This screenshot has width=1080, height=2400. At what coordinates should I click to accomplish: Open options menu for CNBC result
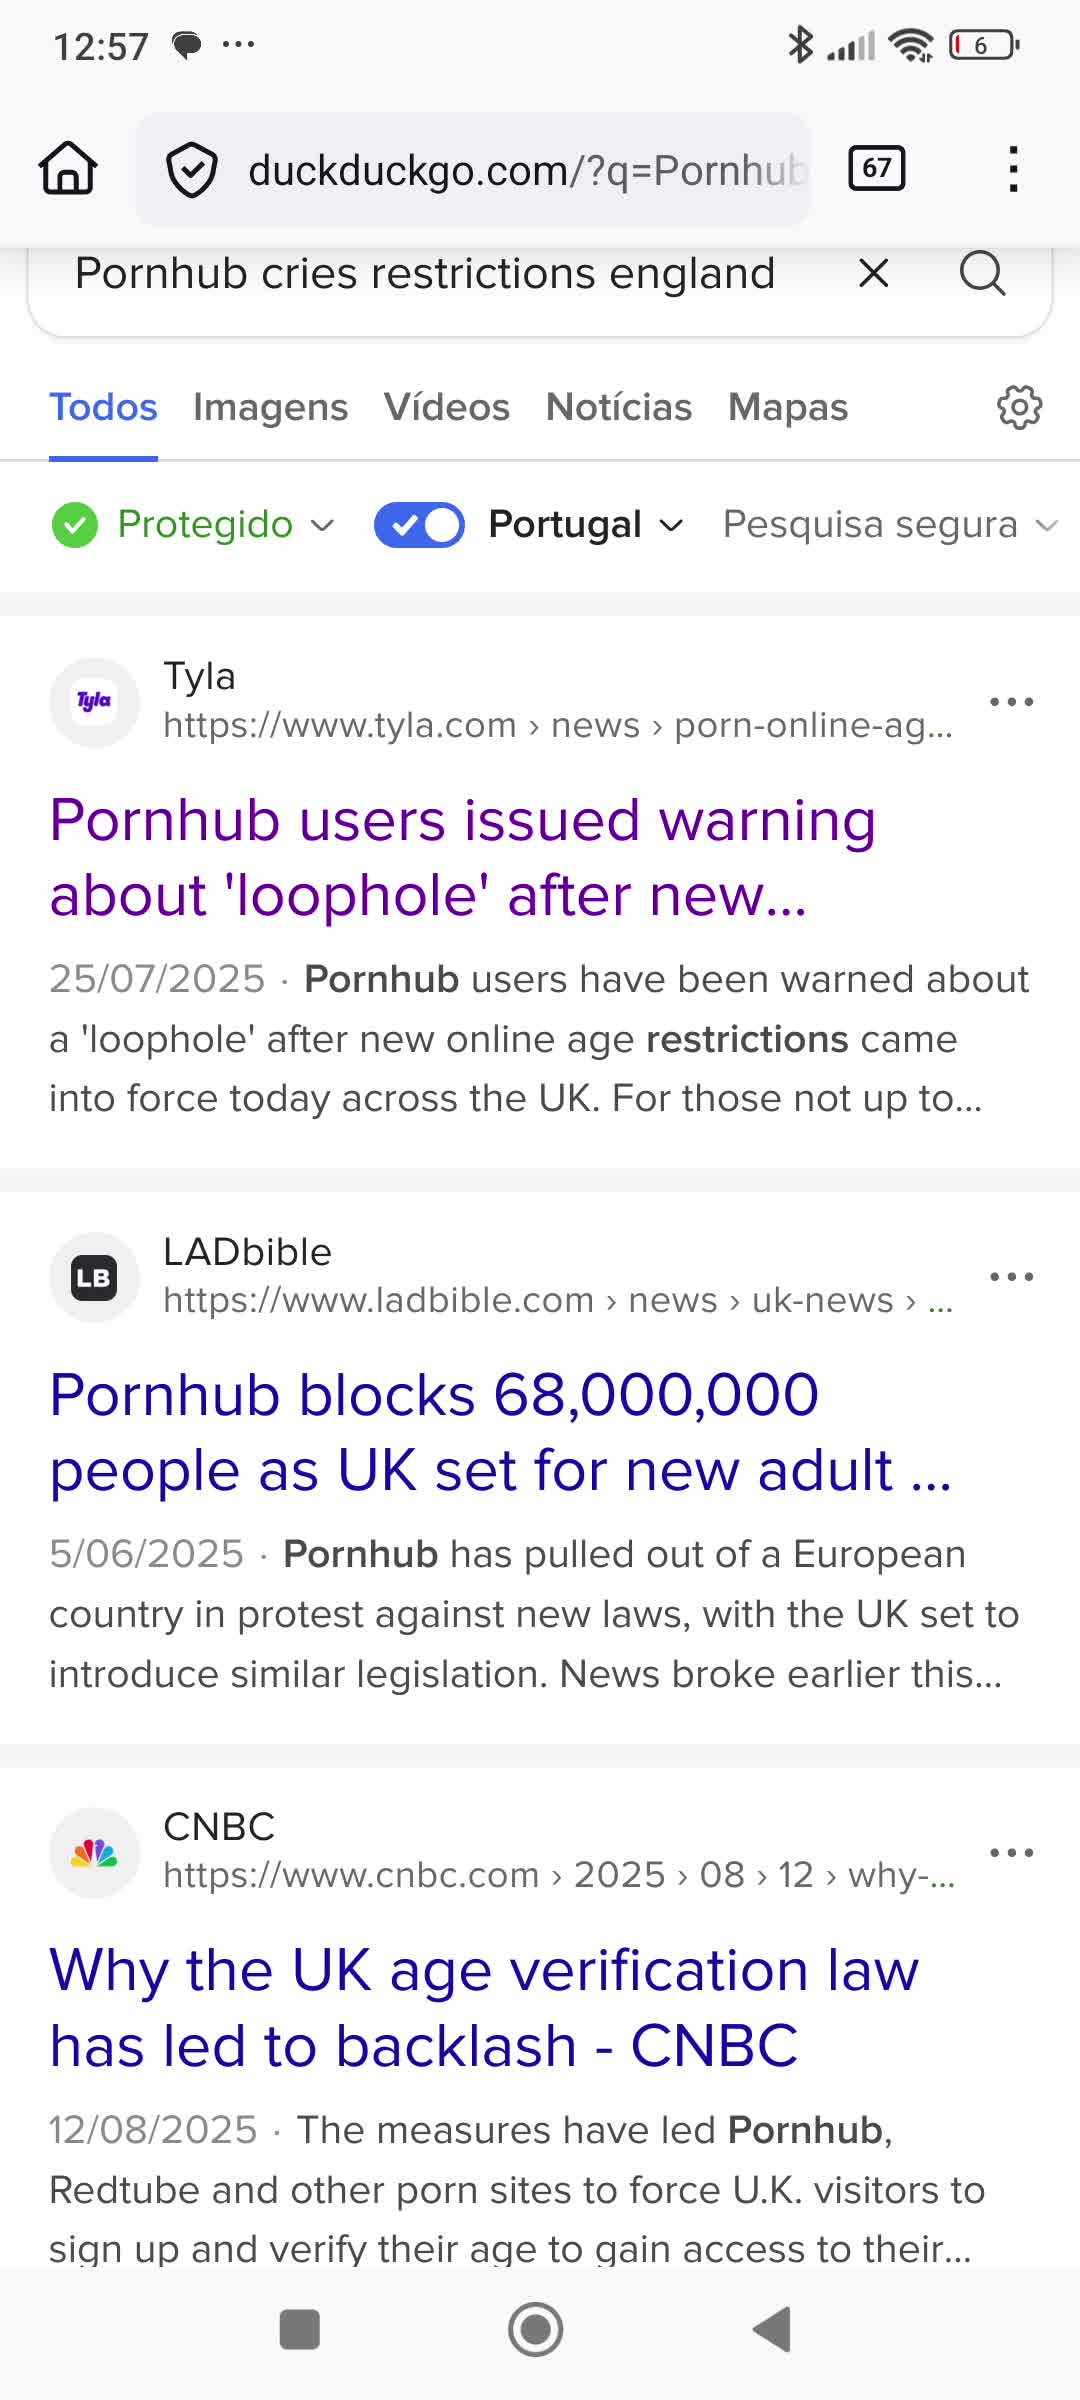click(1011, 1853)
